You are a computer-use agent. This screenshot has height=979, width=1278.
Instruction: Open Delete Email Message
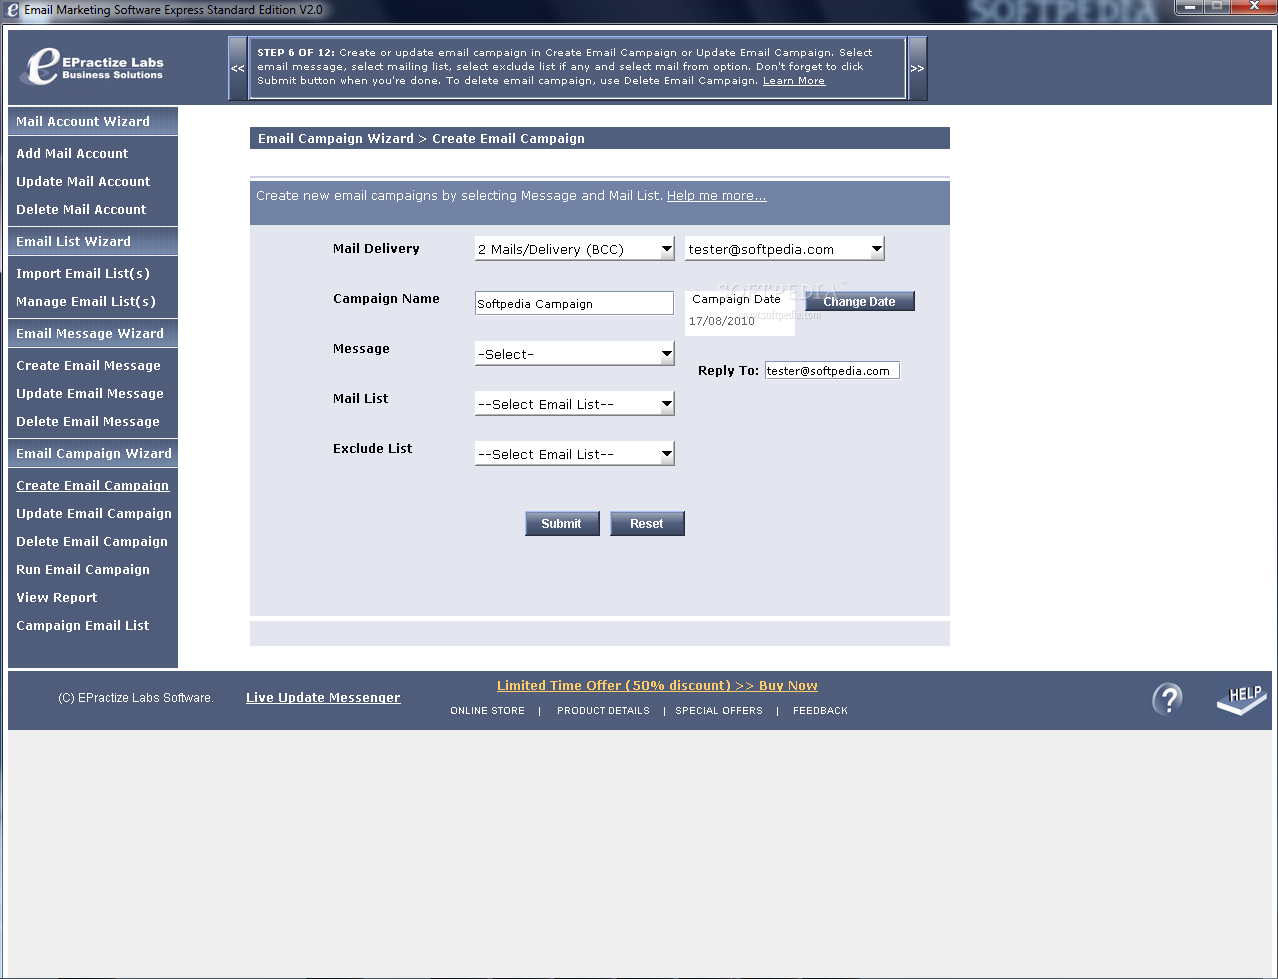point(88,421)
